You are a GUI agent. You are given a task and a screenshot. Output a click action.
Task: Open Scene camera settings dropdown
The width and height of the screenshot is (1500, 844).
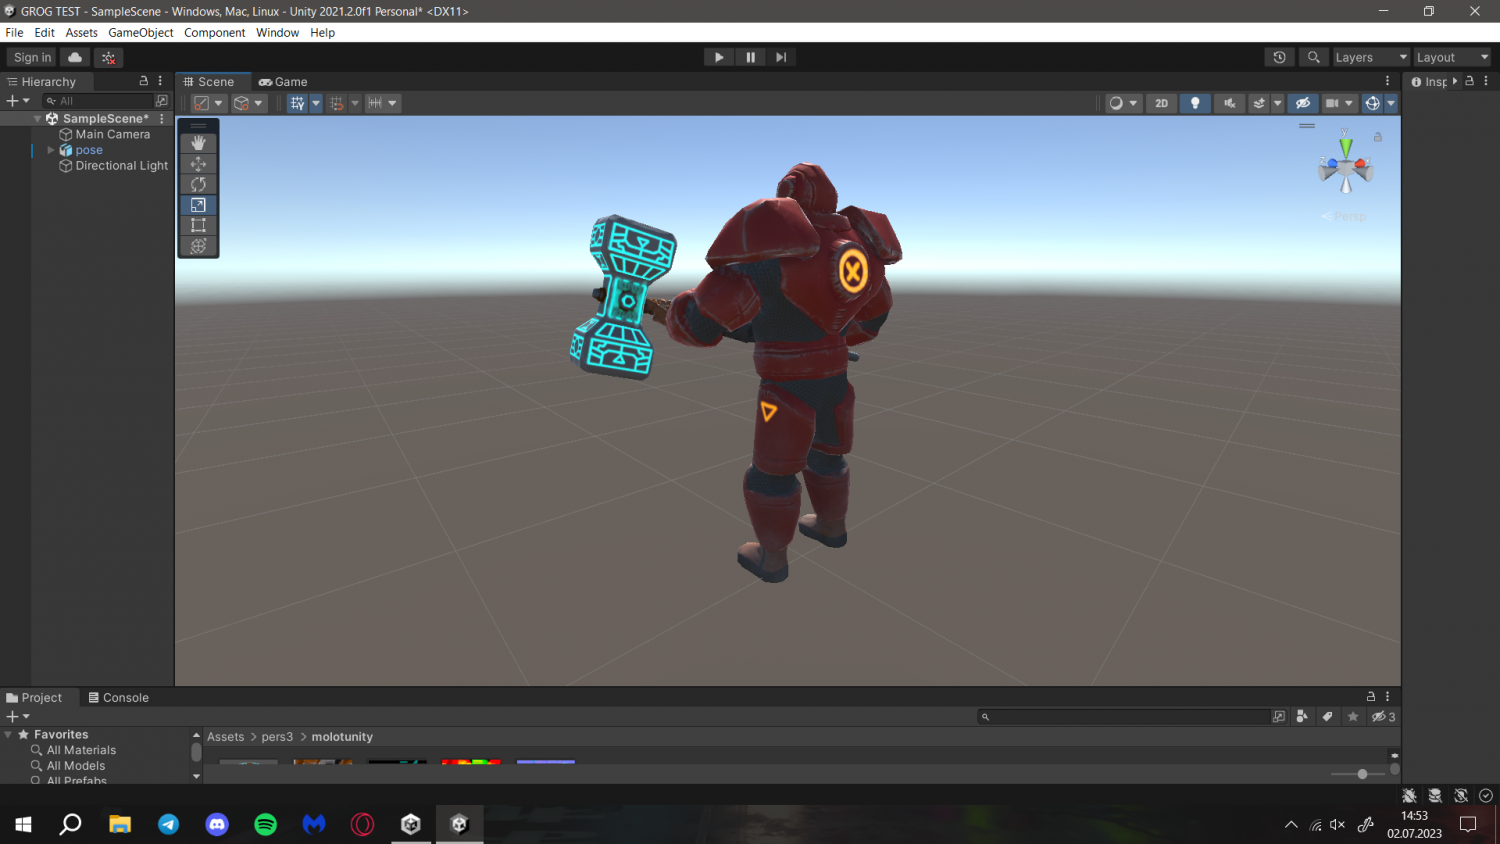[x=1338, y=103]
